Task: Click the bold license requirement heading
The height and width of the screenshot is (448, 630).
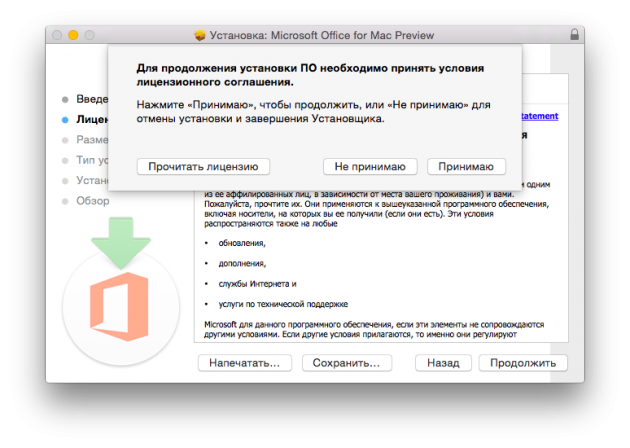Action: [x=310, y=75]
